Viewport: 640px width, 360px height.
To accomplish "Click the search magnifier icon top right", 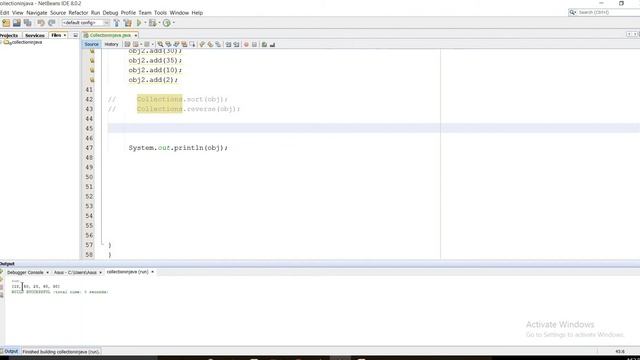I will click(x=573, y=13).
